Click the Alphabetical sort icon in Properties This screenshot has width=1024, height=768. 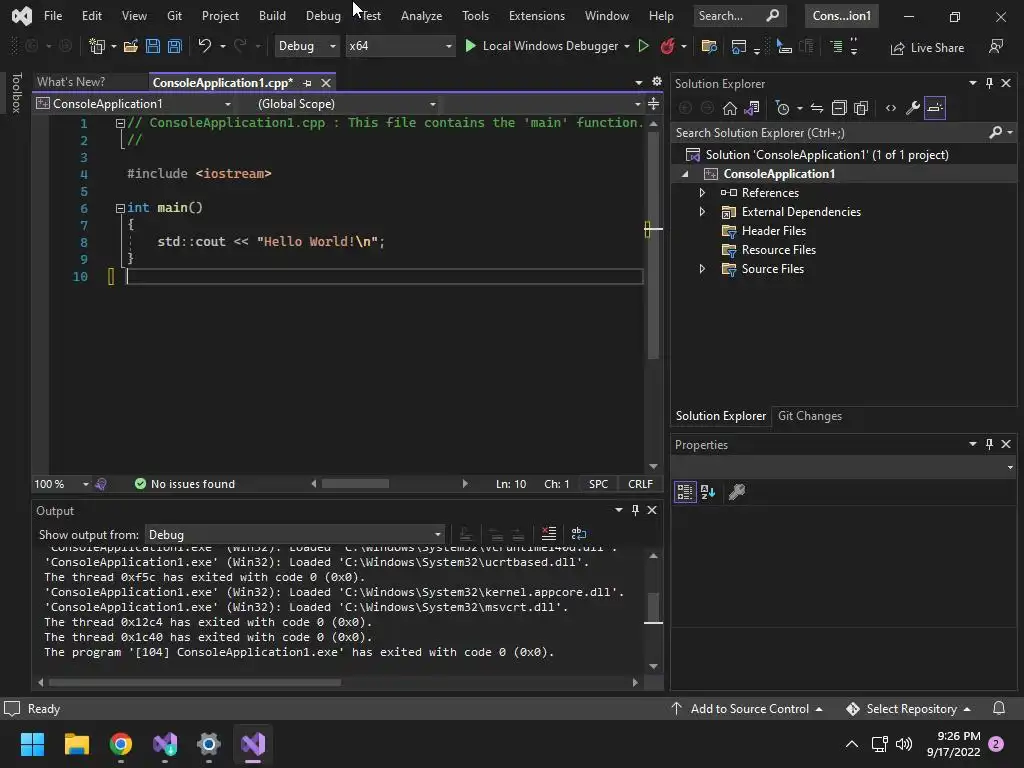click(708, 492)
